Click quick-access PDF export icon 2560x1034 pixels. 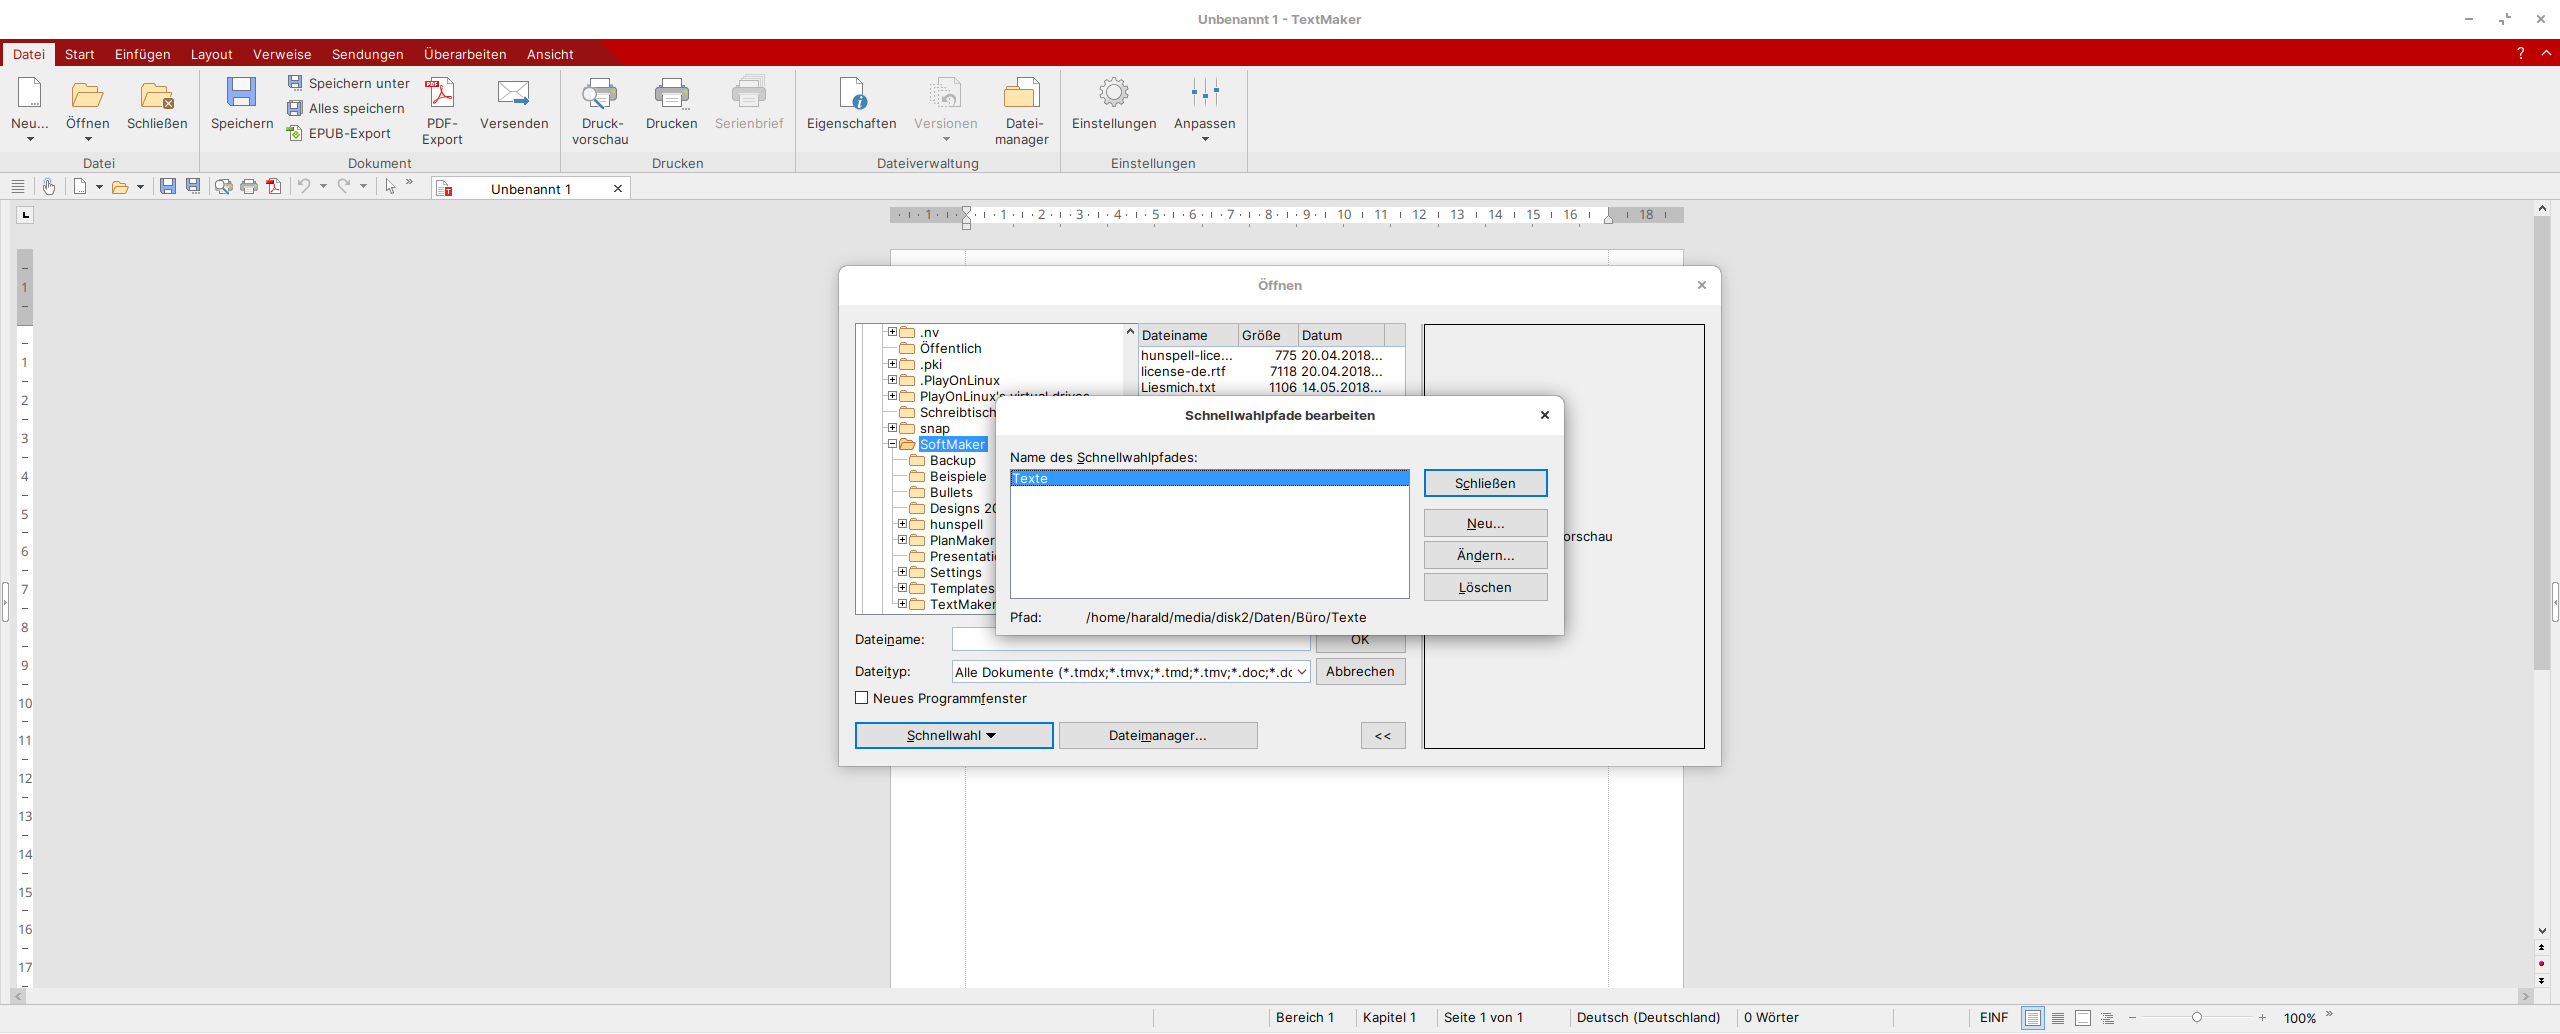click(274, 187)
